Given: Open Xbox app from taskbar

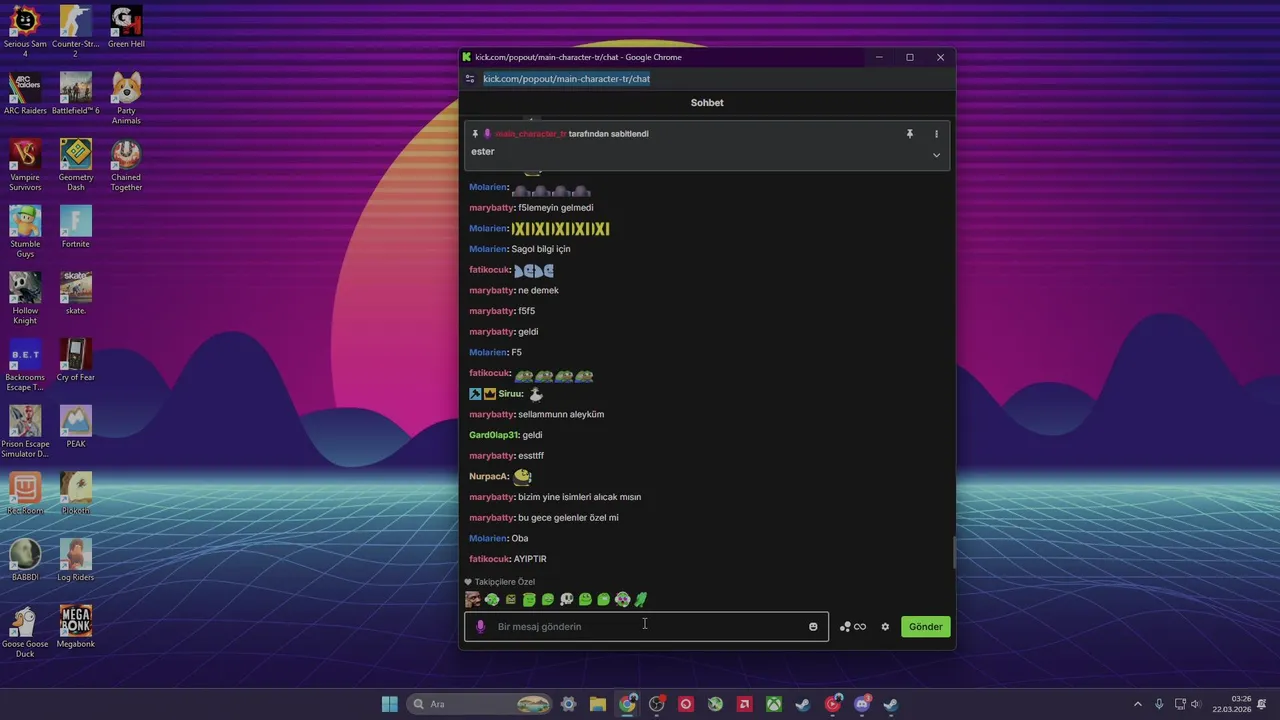Looking at the screenshot, I should click(774, 704).
